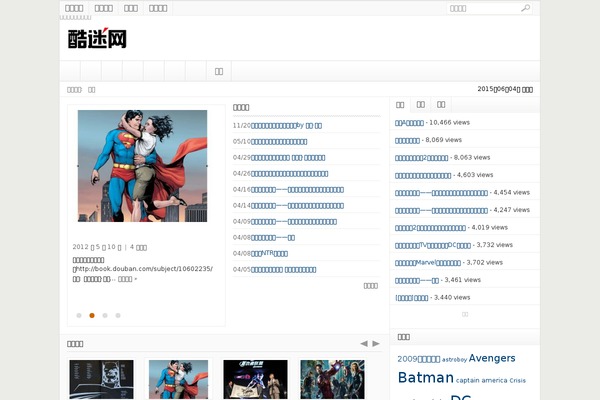Open the news article dated 04/09
Viewport: 600px width, 400px height.
pos(294,222)
